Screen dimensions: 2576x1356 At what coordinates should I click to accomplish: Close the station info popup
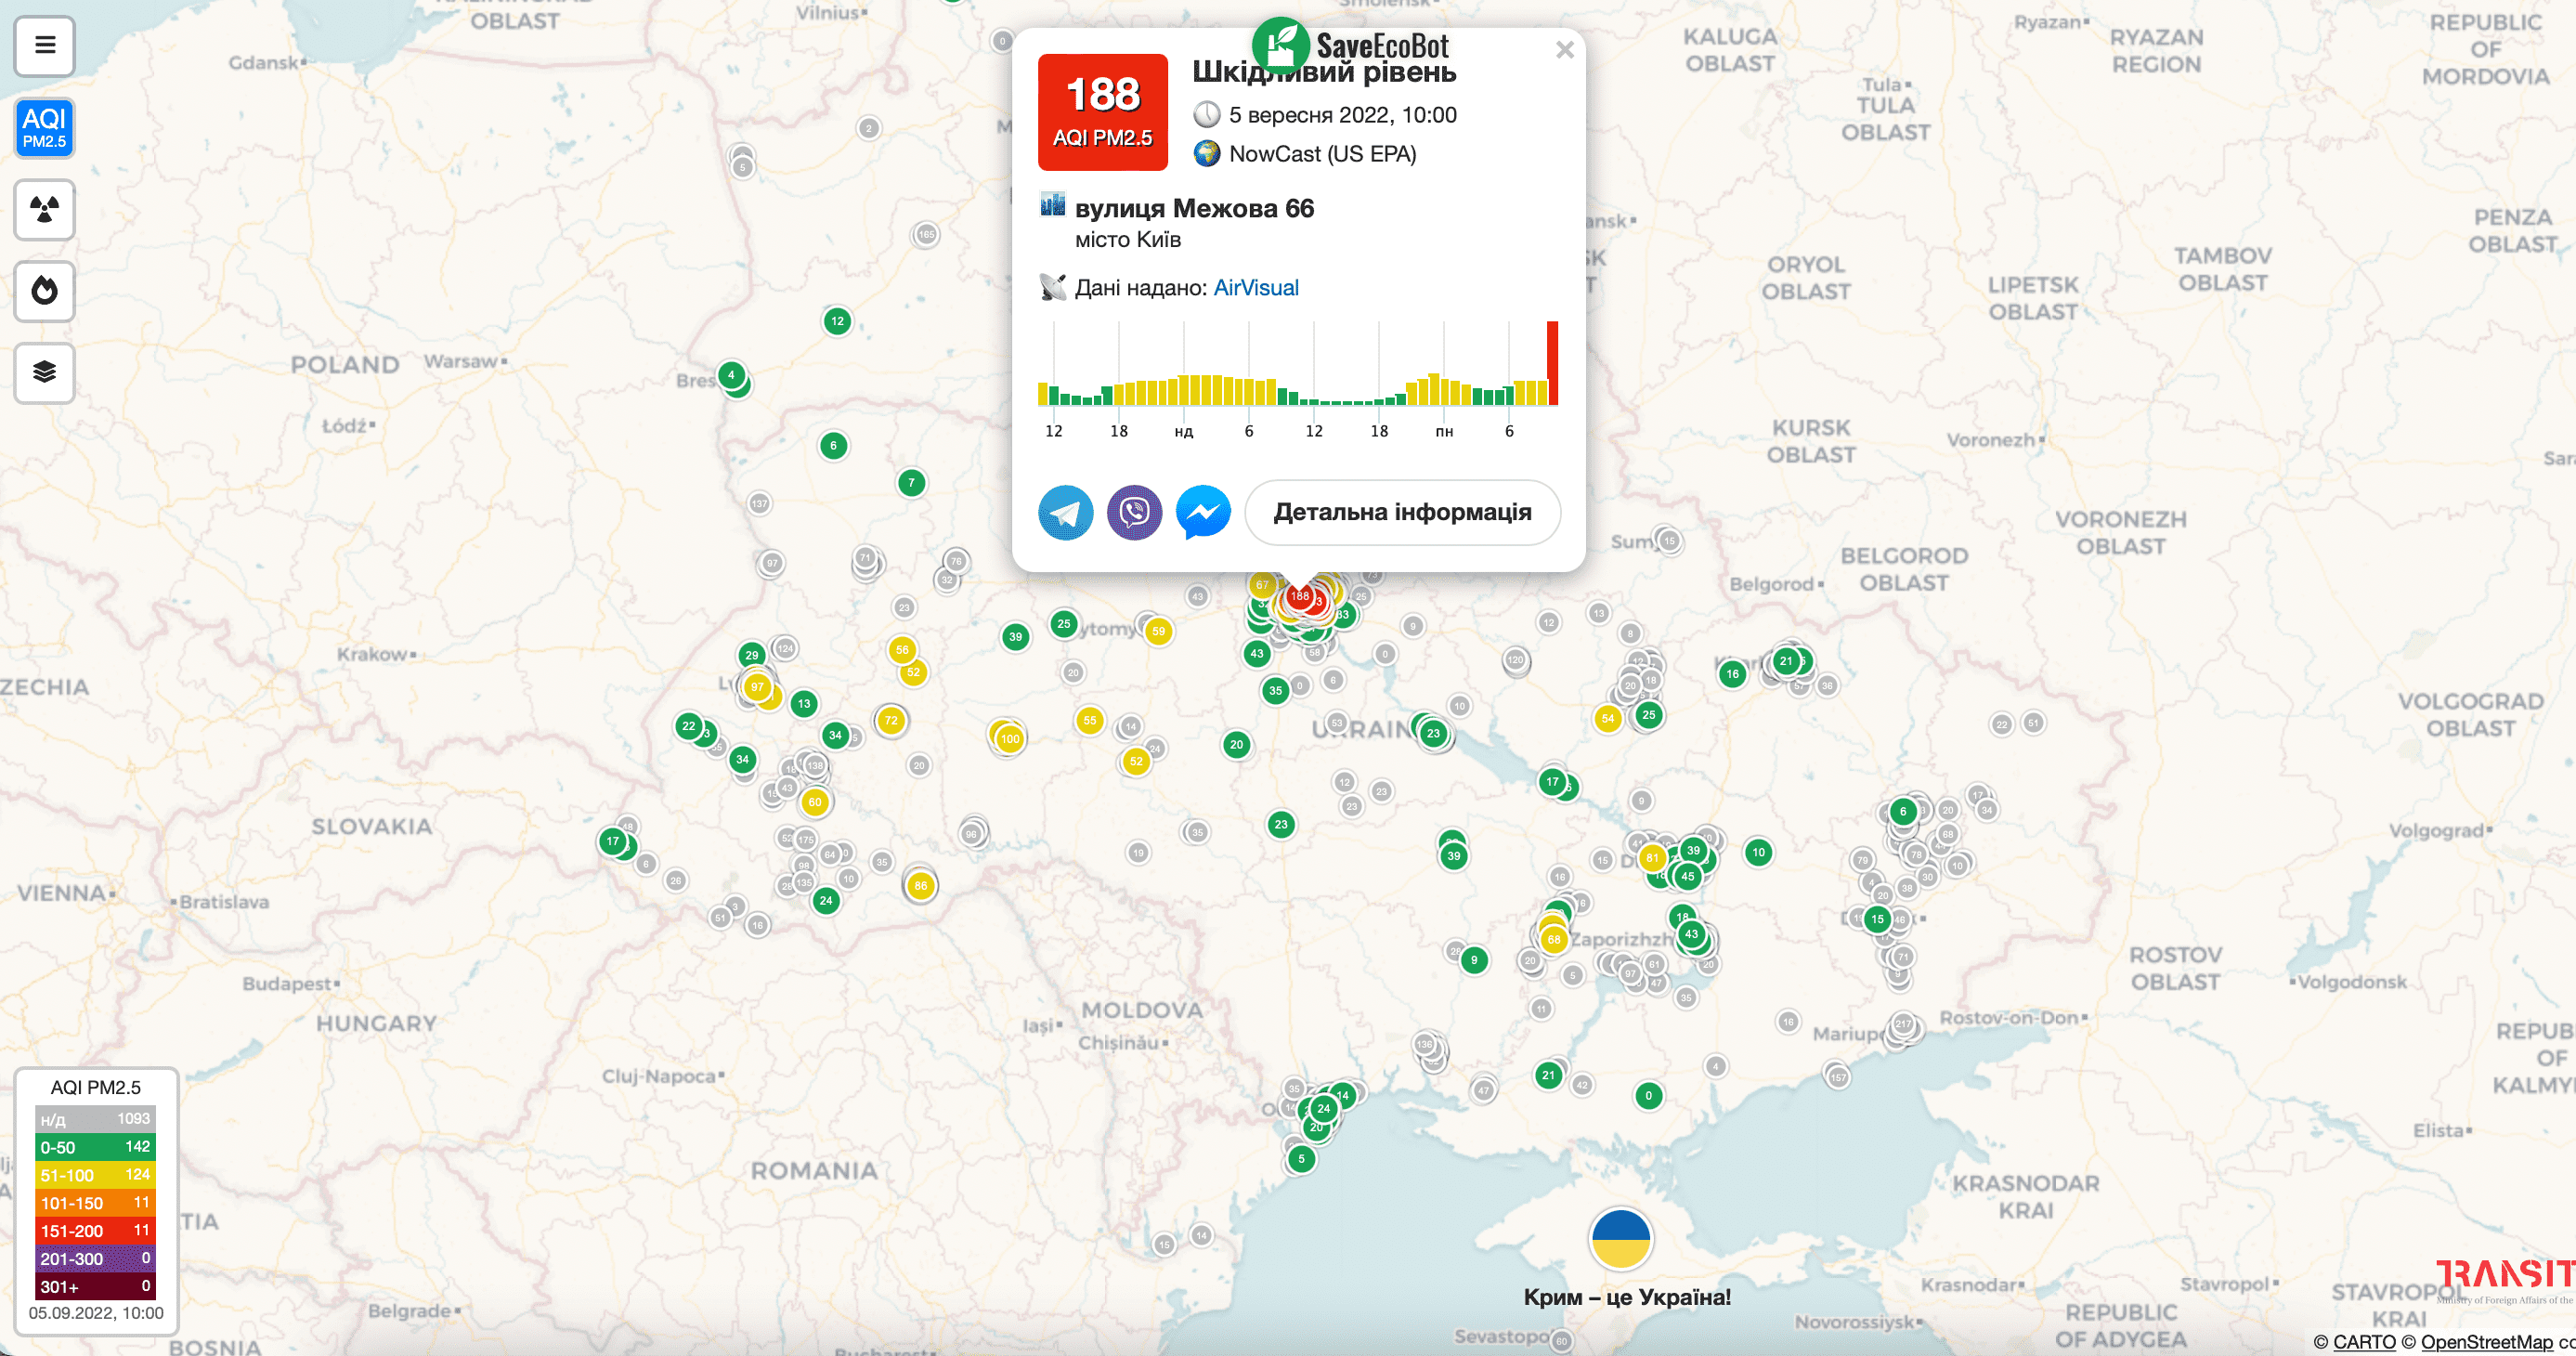tap(1564, 50)
